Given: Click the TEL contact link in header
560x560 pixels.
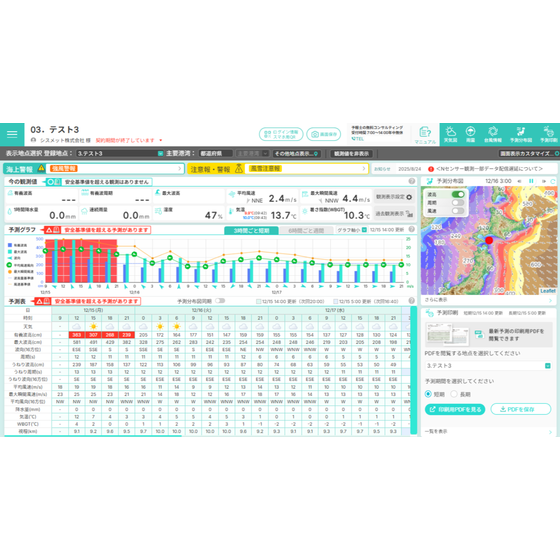Looking at the screenshot, I should 358,139.
